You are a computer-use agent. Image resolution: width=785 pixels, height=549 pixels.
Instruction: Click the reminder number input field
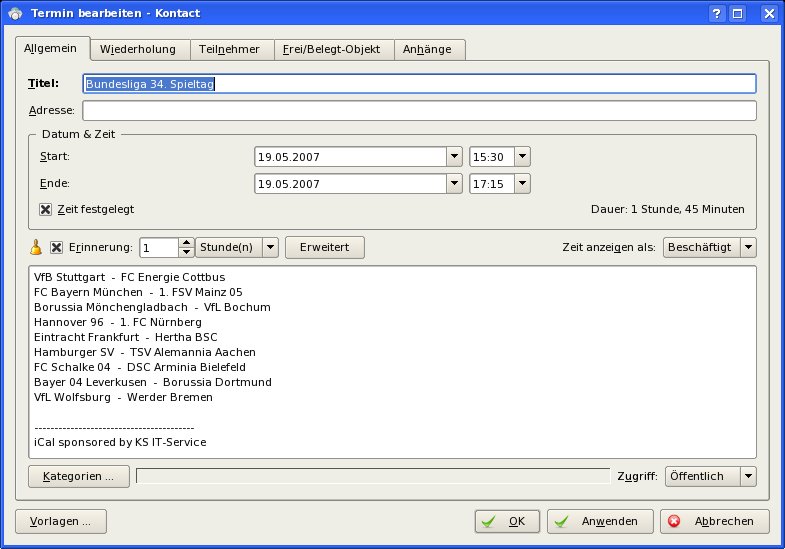click(159, 248)
